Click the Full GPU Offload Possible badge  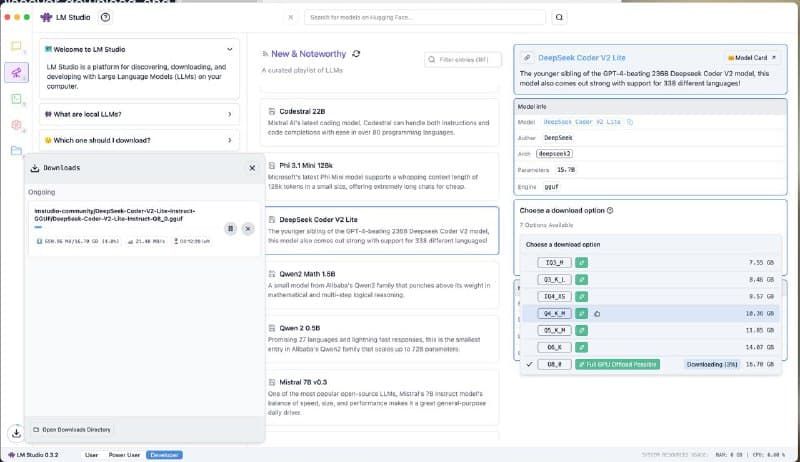[617, 365]
